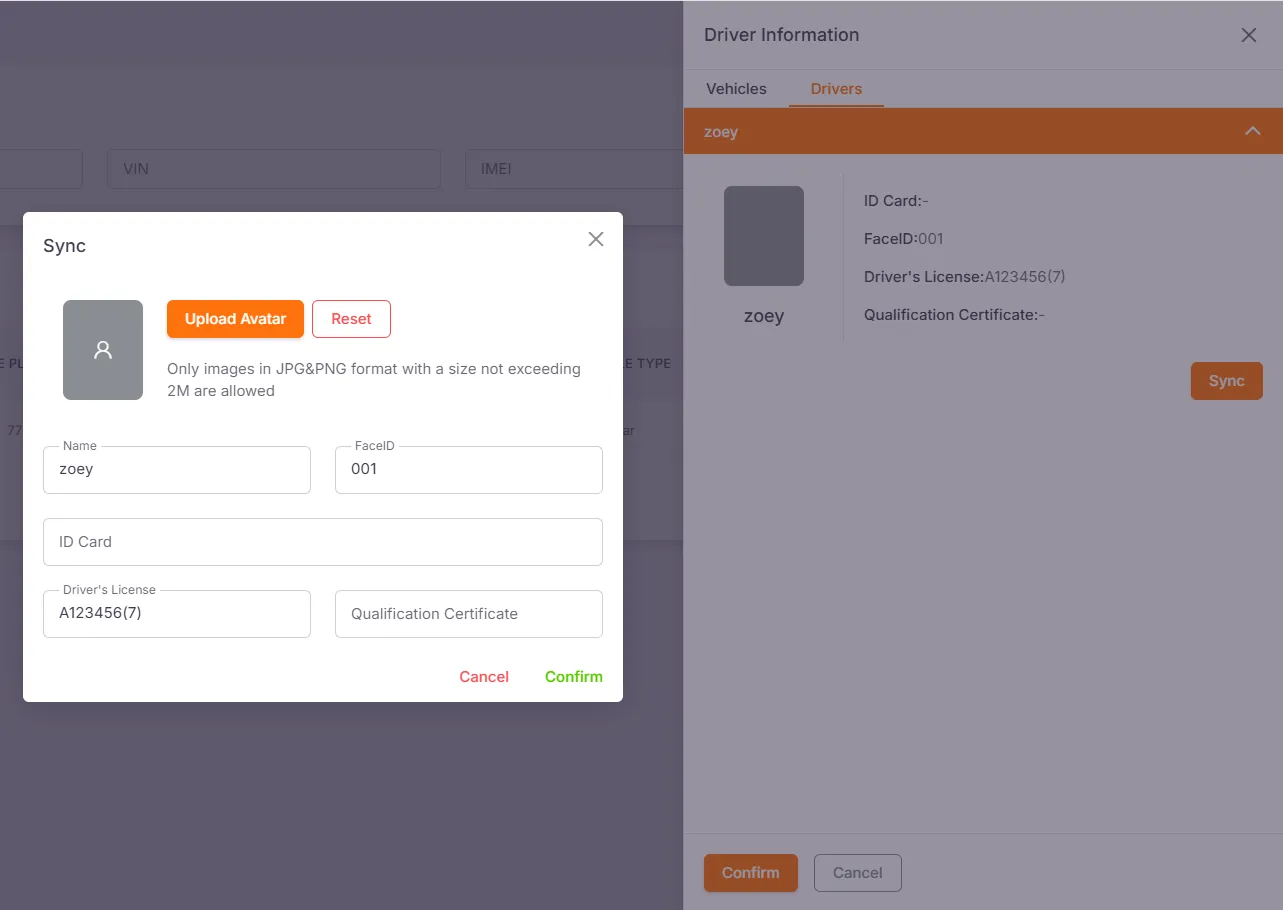Screen dimensions: 1283x910
Task: Click the Qualification Certificate input
Action: [x=468, y=614]
